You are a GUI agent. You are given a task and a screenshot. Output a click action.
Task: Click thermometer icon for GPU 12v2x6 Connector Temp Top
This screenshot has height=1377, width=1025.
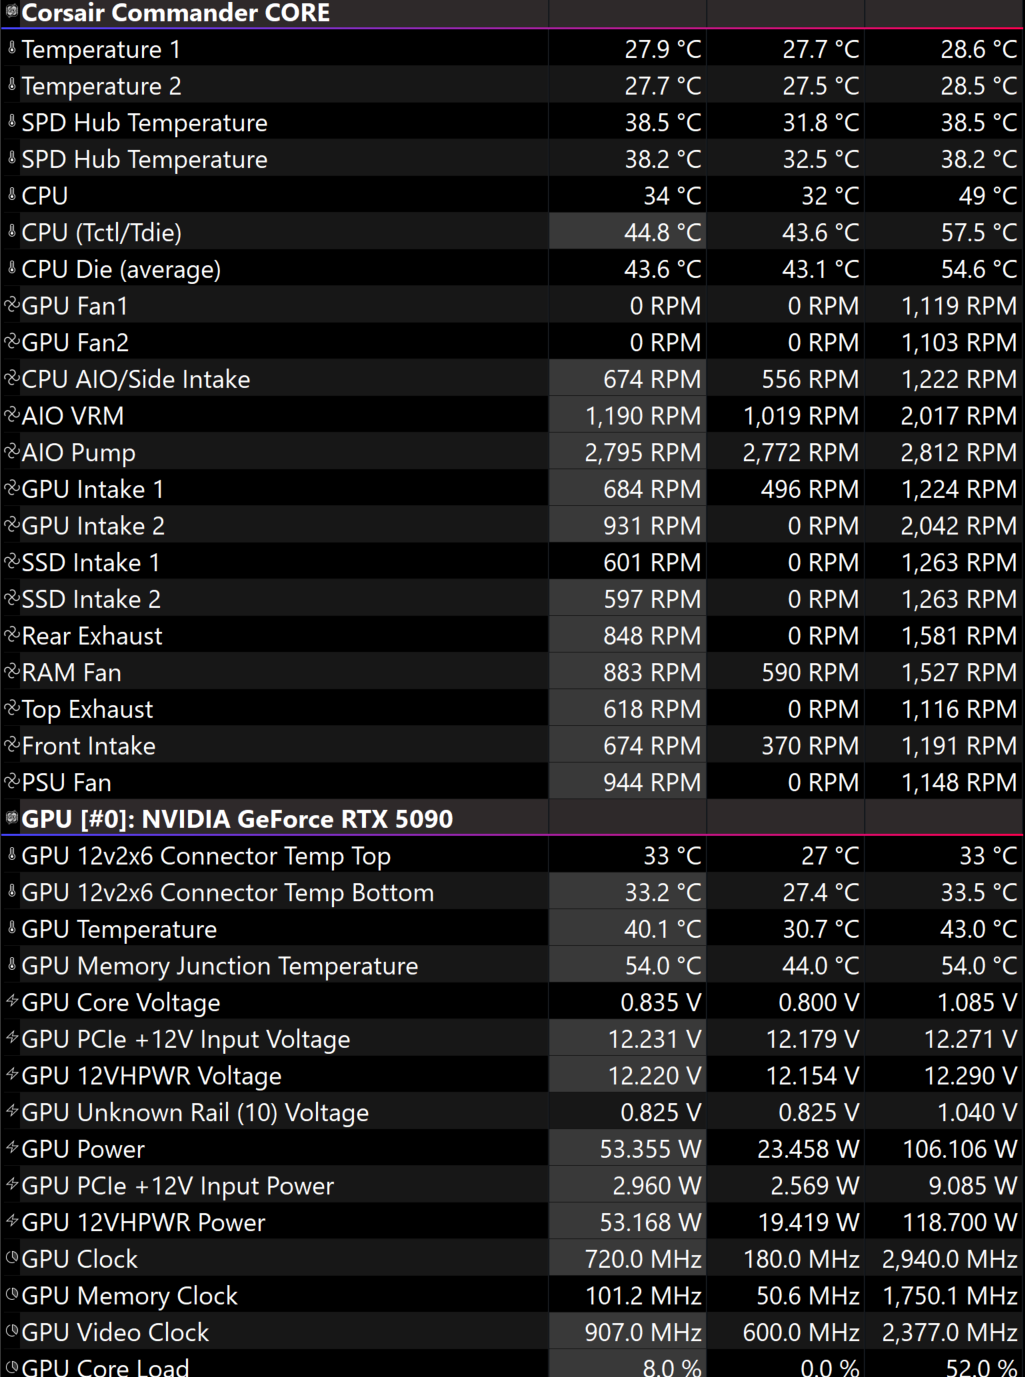[12, 855]
